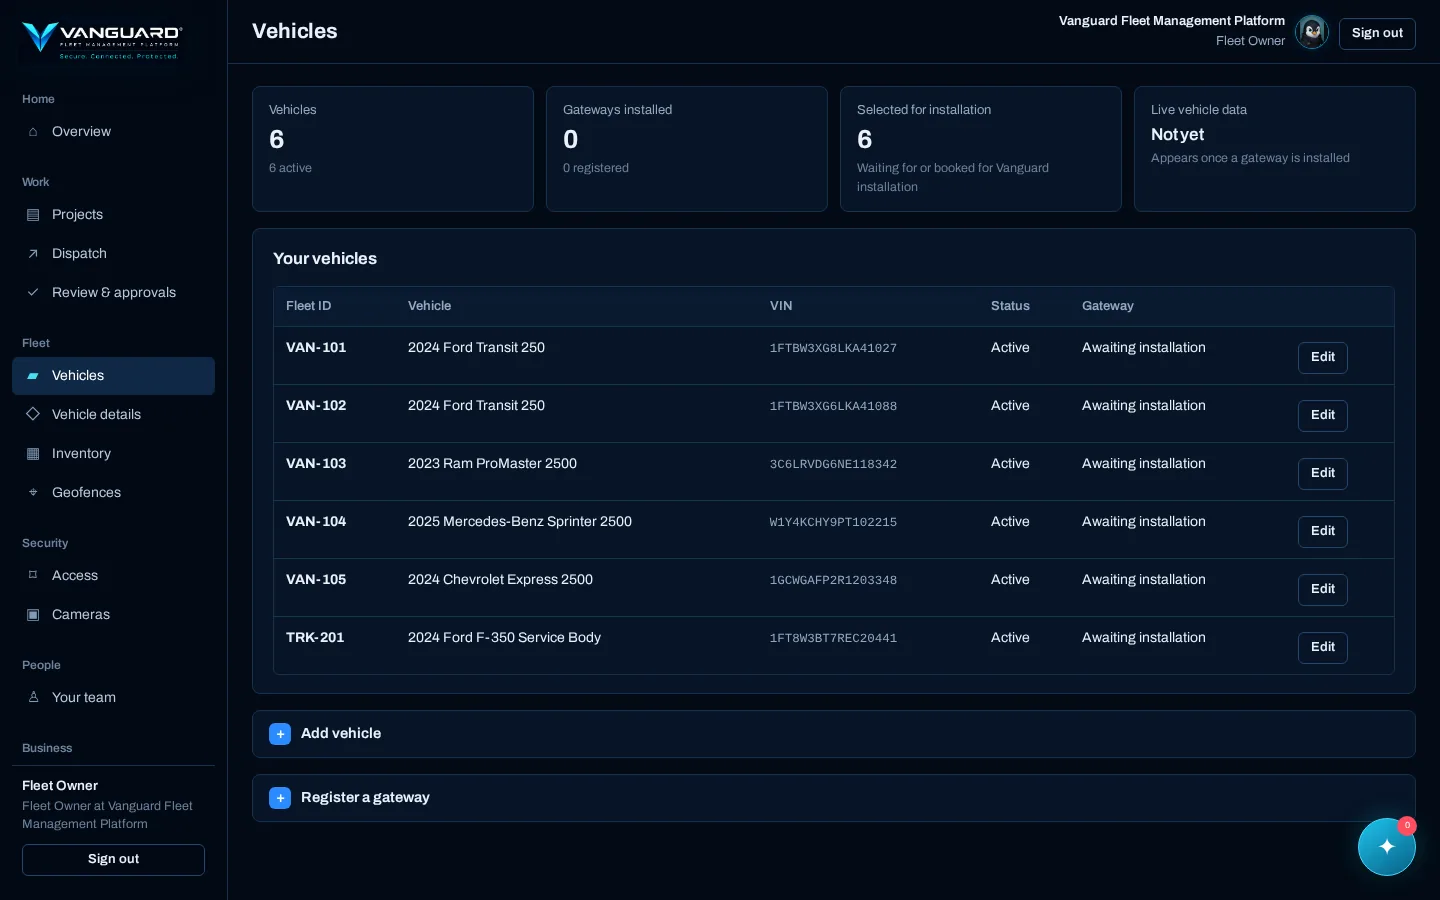Screen dimensions: 1440x900
Task: Open the Inventory section
Action: [113, 454]
